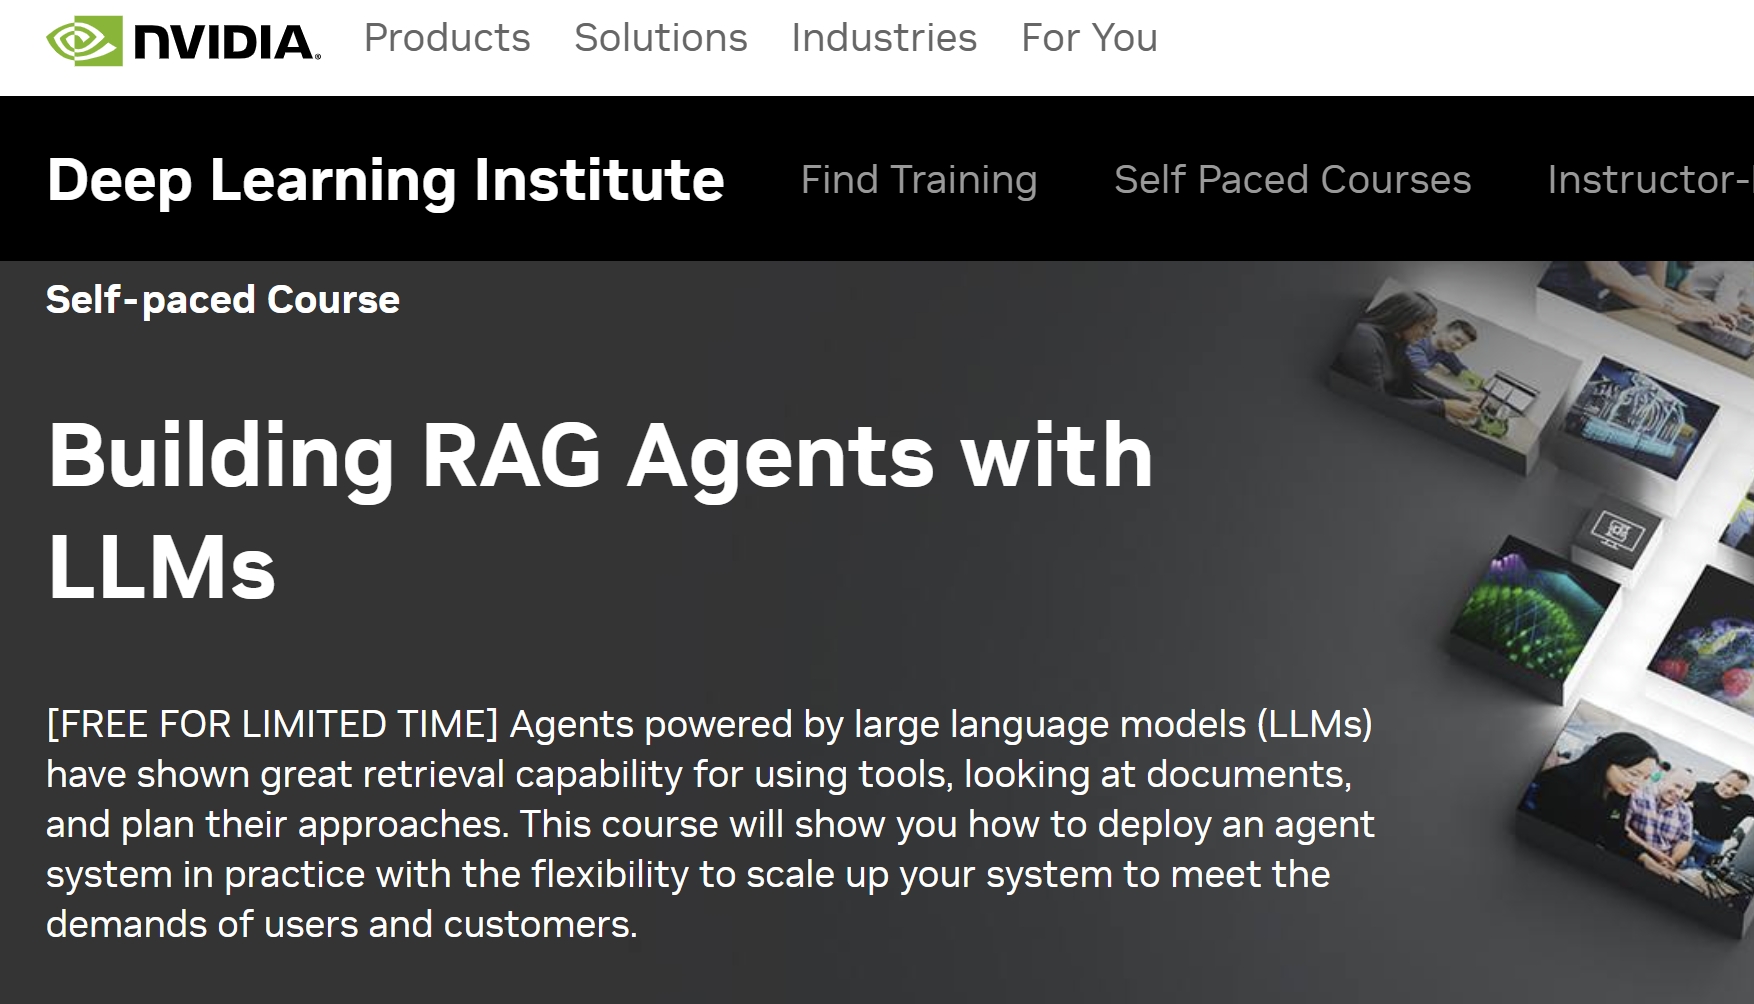Click the Building RAG Agents with LLMs heading
This screenshot has height=1004, width=1754.
600,510
